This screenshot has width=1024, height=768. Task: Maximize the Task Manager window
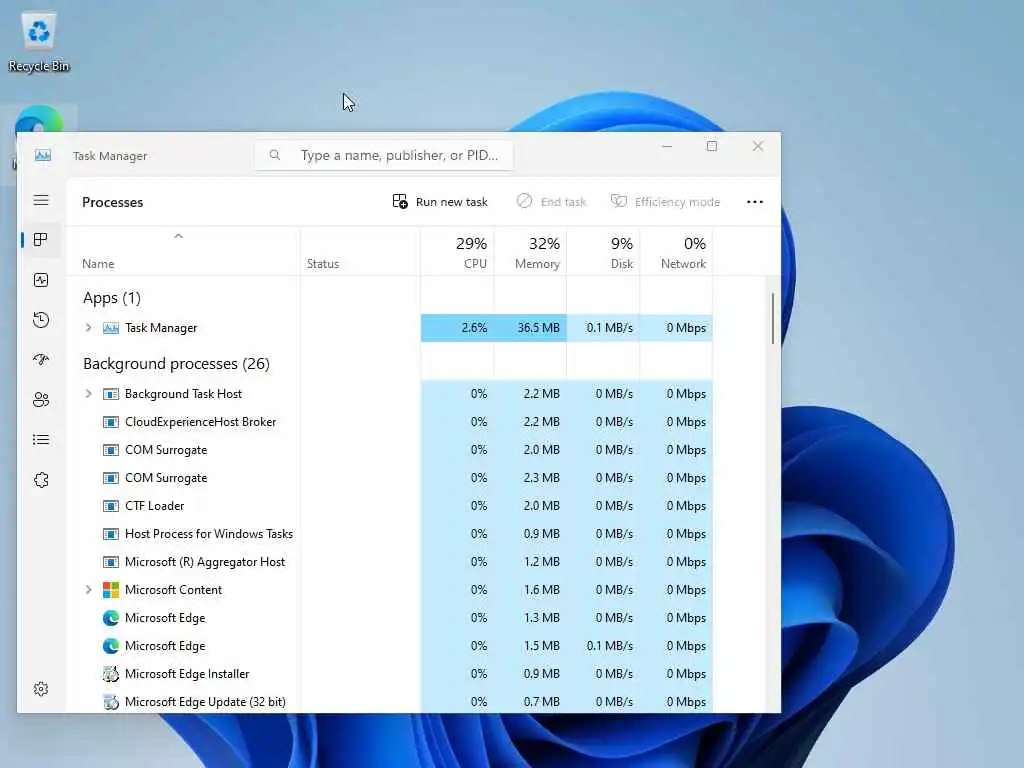(712, 146)
